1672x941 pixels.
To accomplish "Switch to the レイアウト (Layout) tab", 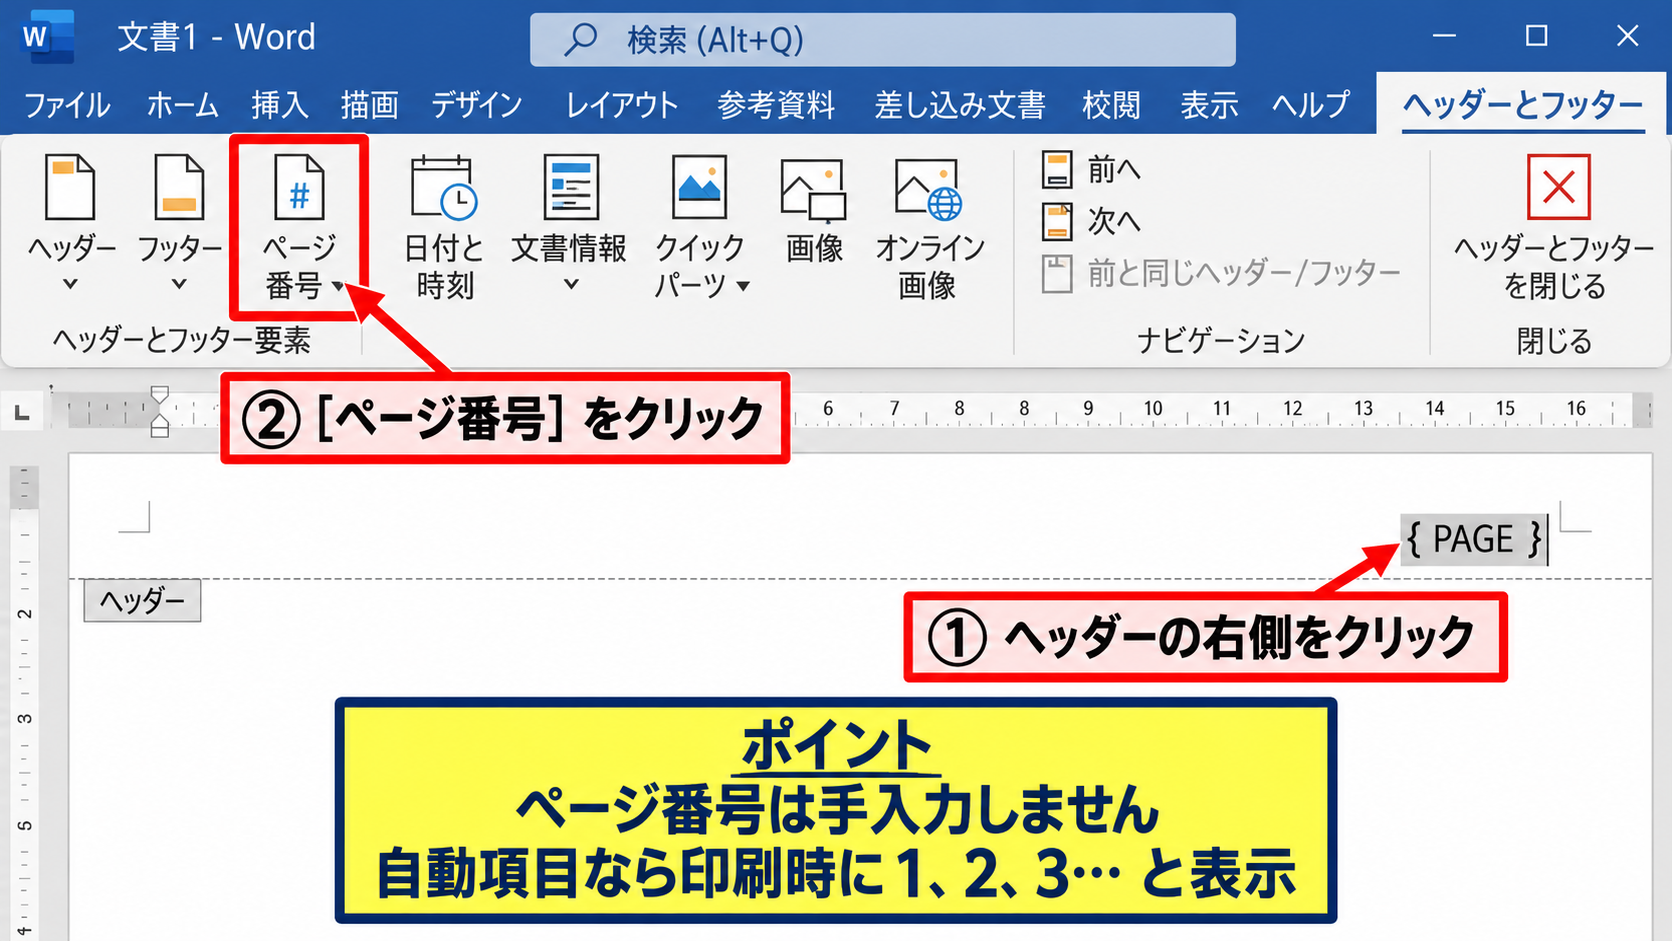I will click(x=622, y=105).
